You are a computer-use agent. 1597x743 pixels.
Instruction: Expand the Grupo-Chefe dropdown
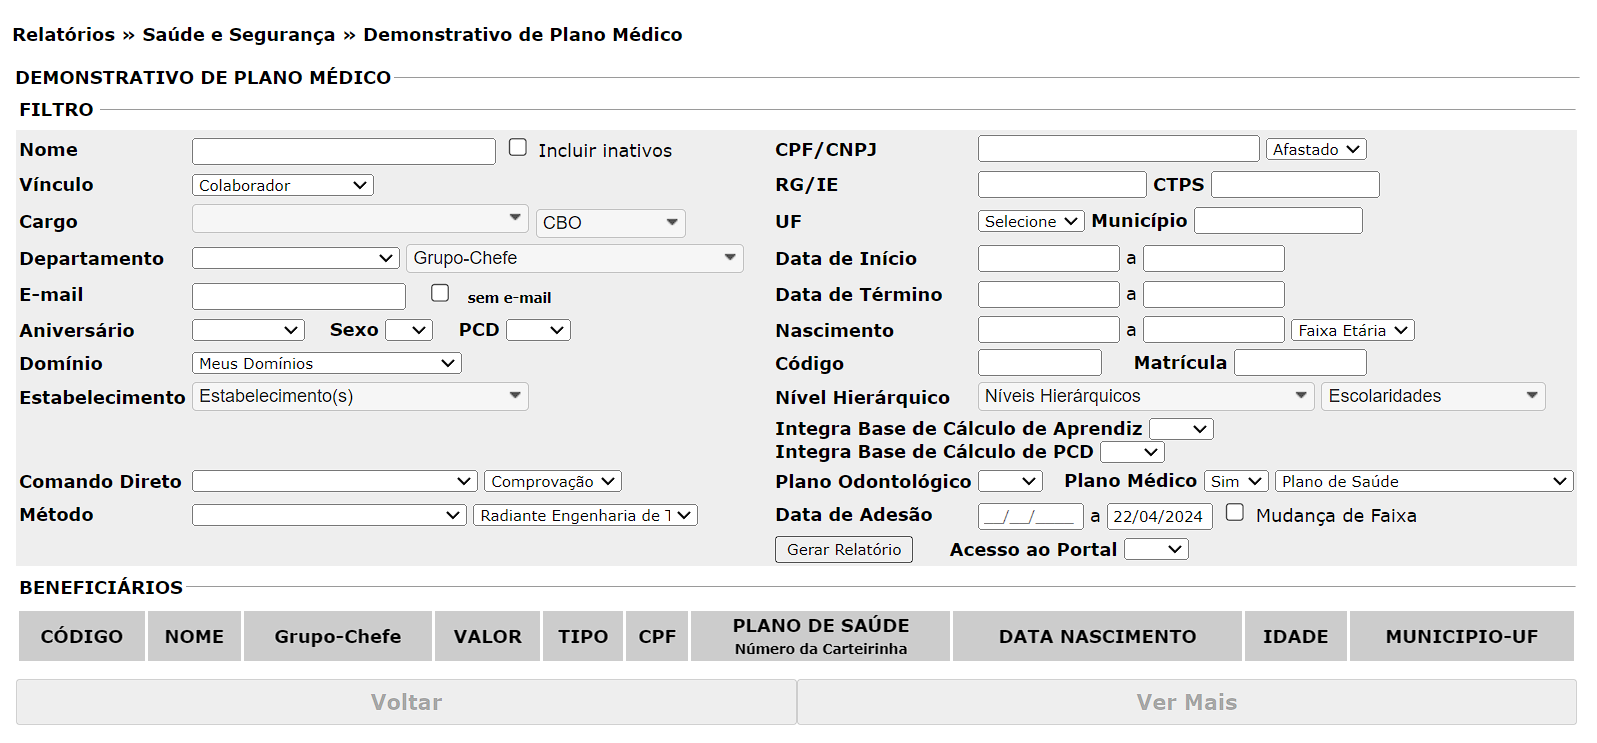574,258
